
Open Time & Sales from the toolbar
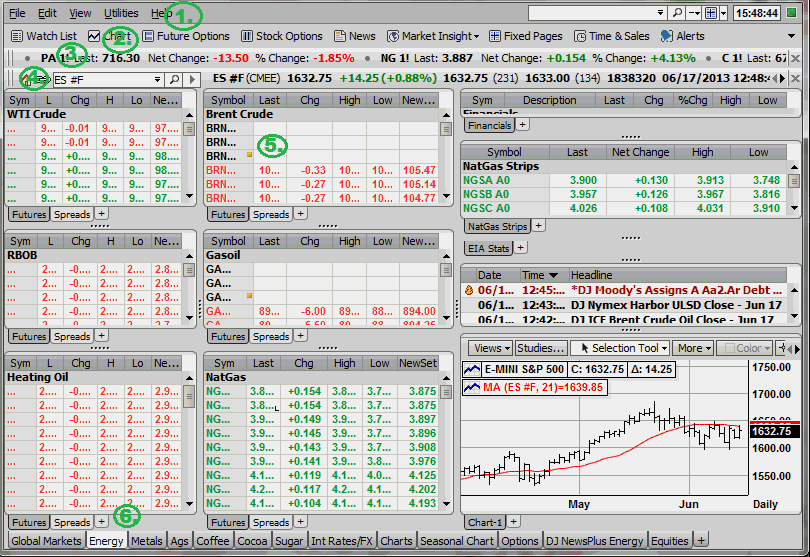click(612, 36)
